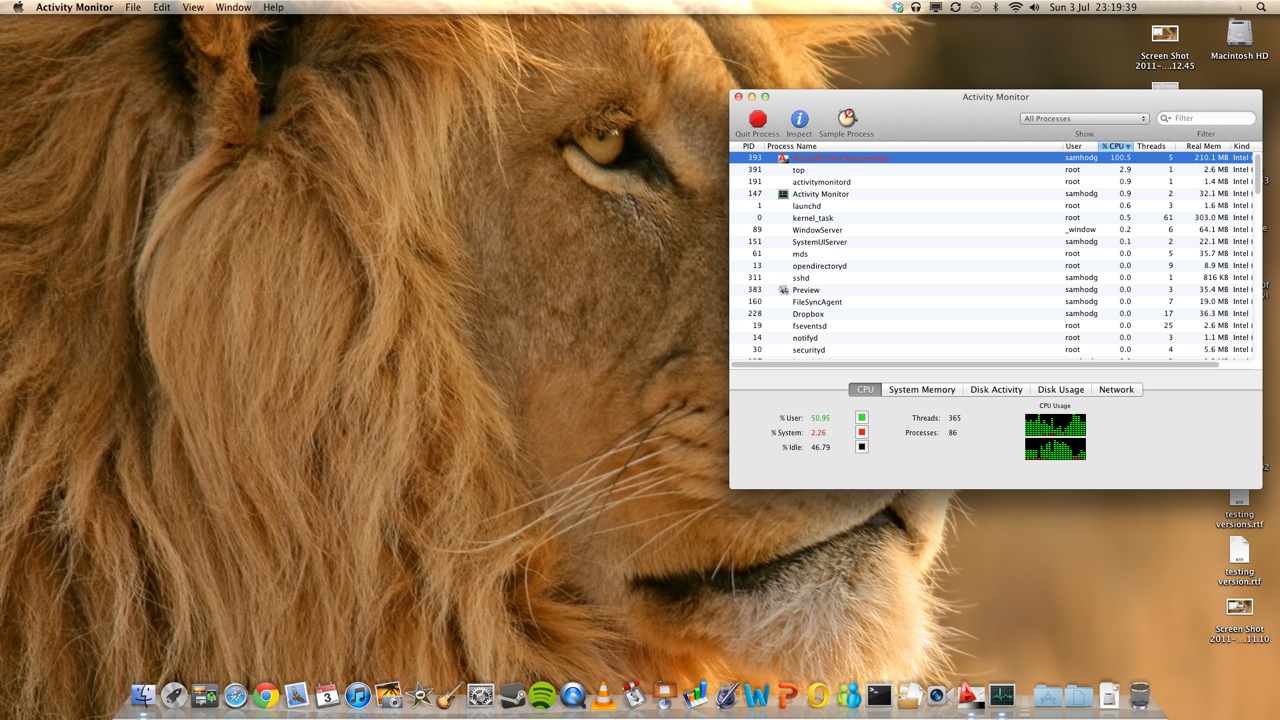Click AutoCAD icon in the Dock
The width and height of the screenshot is (1280, 720).
coord(971,695)
